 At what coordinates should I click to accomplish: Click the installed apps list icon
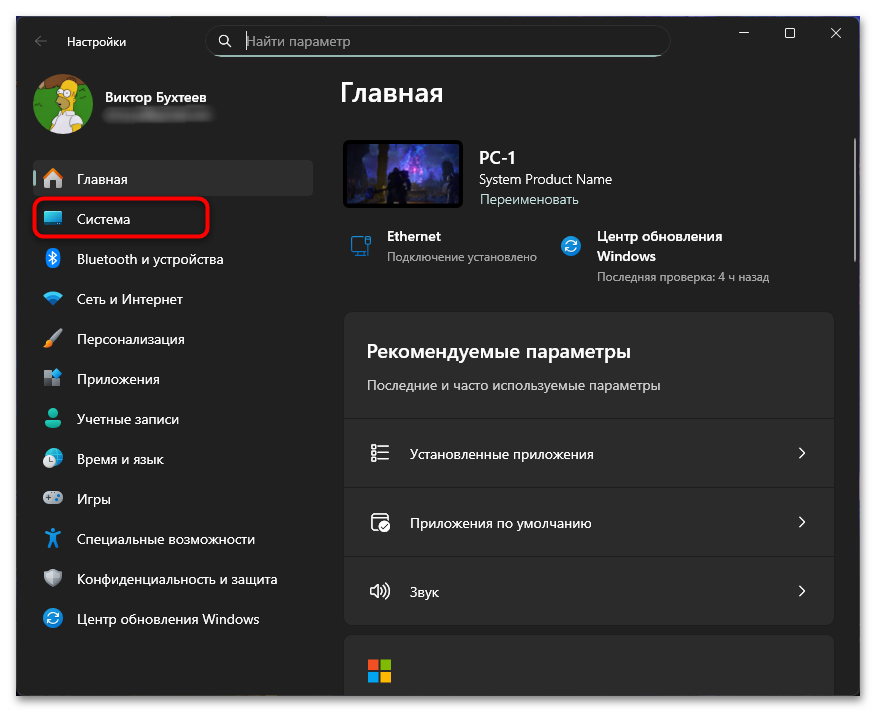pos(380,453)
